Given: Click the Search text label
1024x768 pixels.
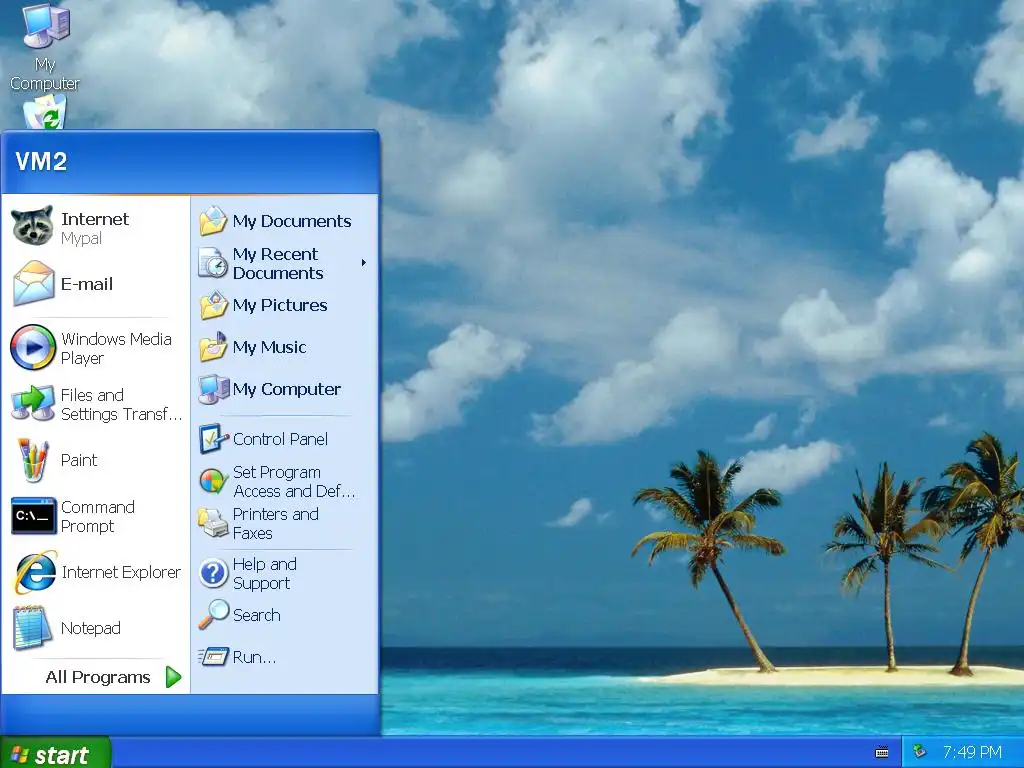Looking at the screenshot, I should pos(257,615).
